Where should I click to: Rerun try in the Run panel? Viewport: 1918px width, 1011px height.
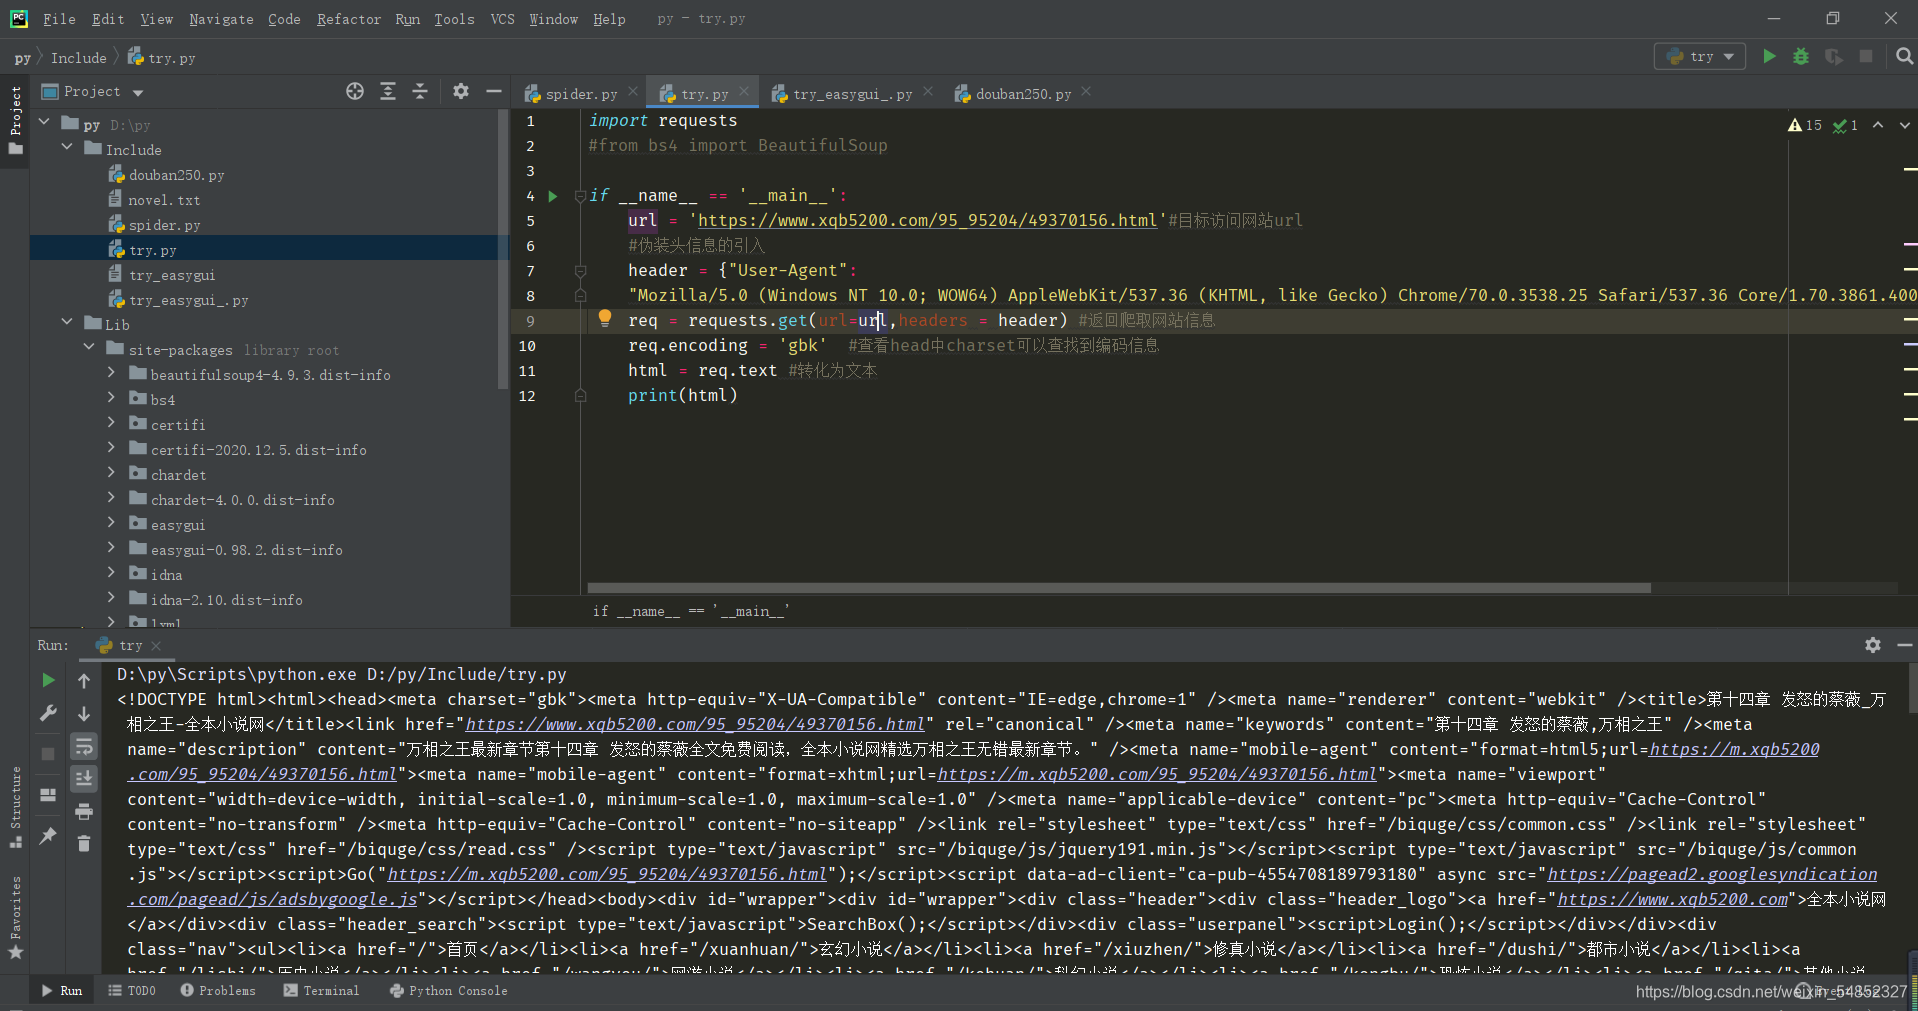tap(48, 680)
